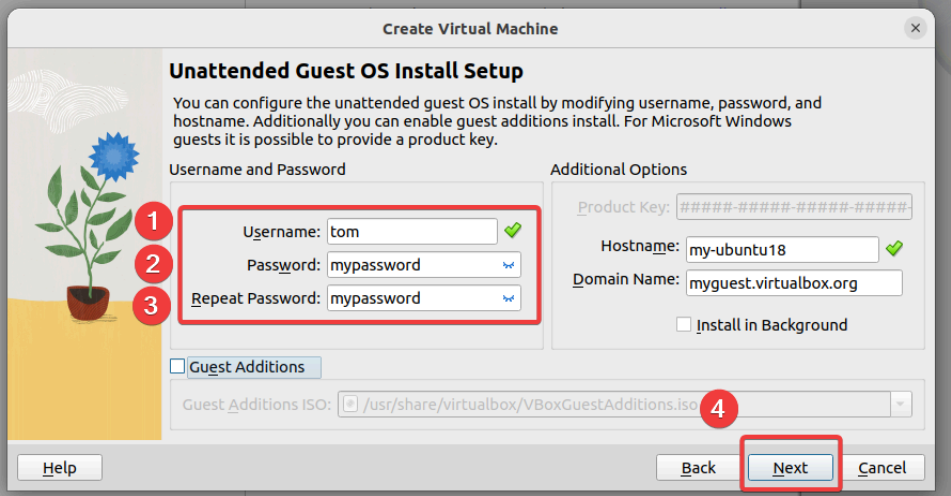Click the Next button

pos(790,468)
